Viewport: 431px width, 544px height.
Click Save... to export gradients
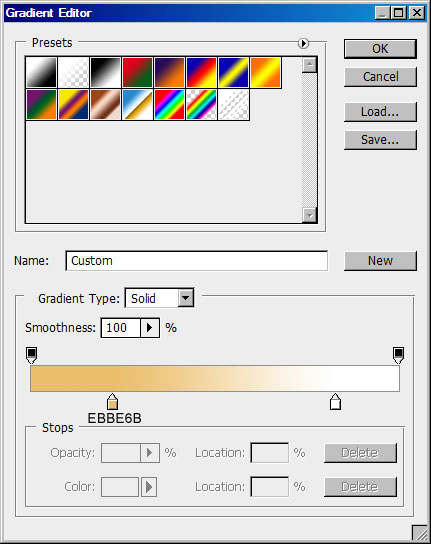click(380, 140)
